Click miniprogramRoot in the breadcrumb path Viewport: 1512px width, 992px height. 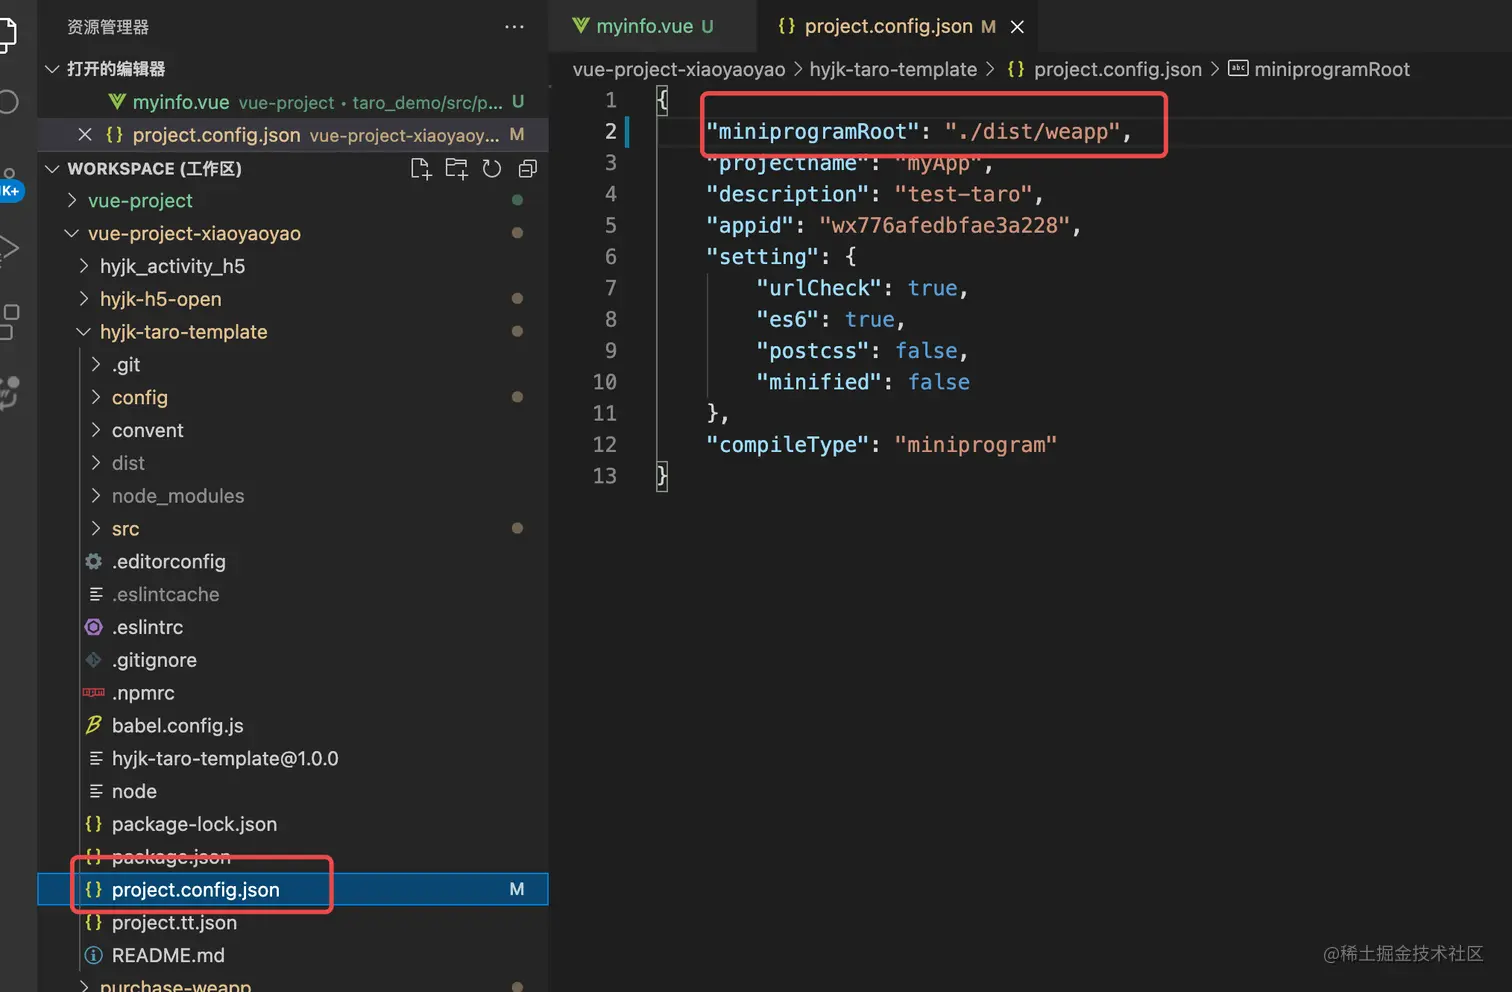click(1331, 70)
